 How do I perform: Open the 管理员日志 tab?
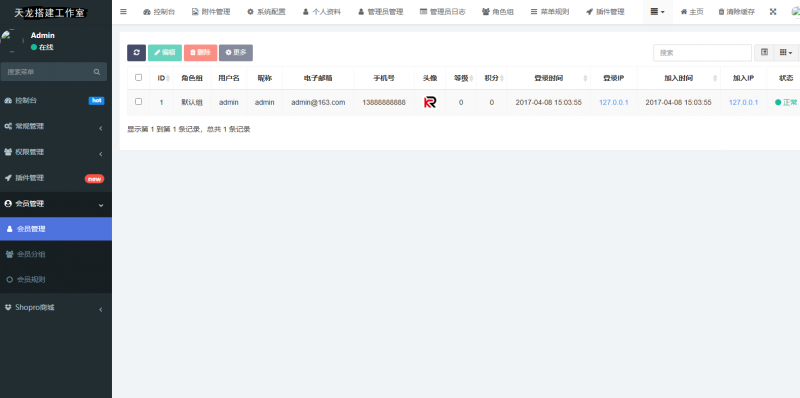[442, 12]
